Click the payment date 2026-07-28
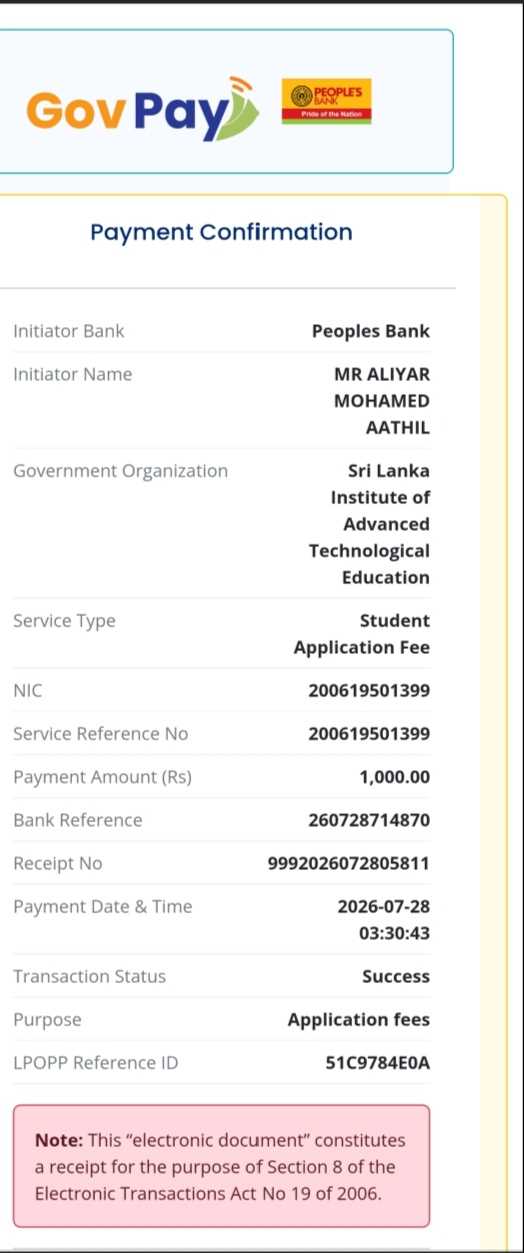Image resolution: width=524 pixels, height=1253 pixels. coord(384,907)
